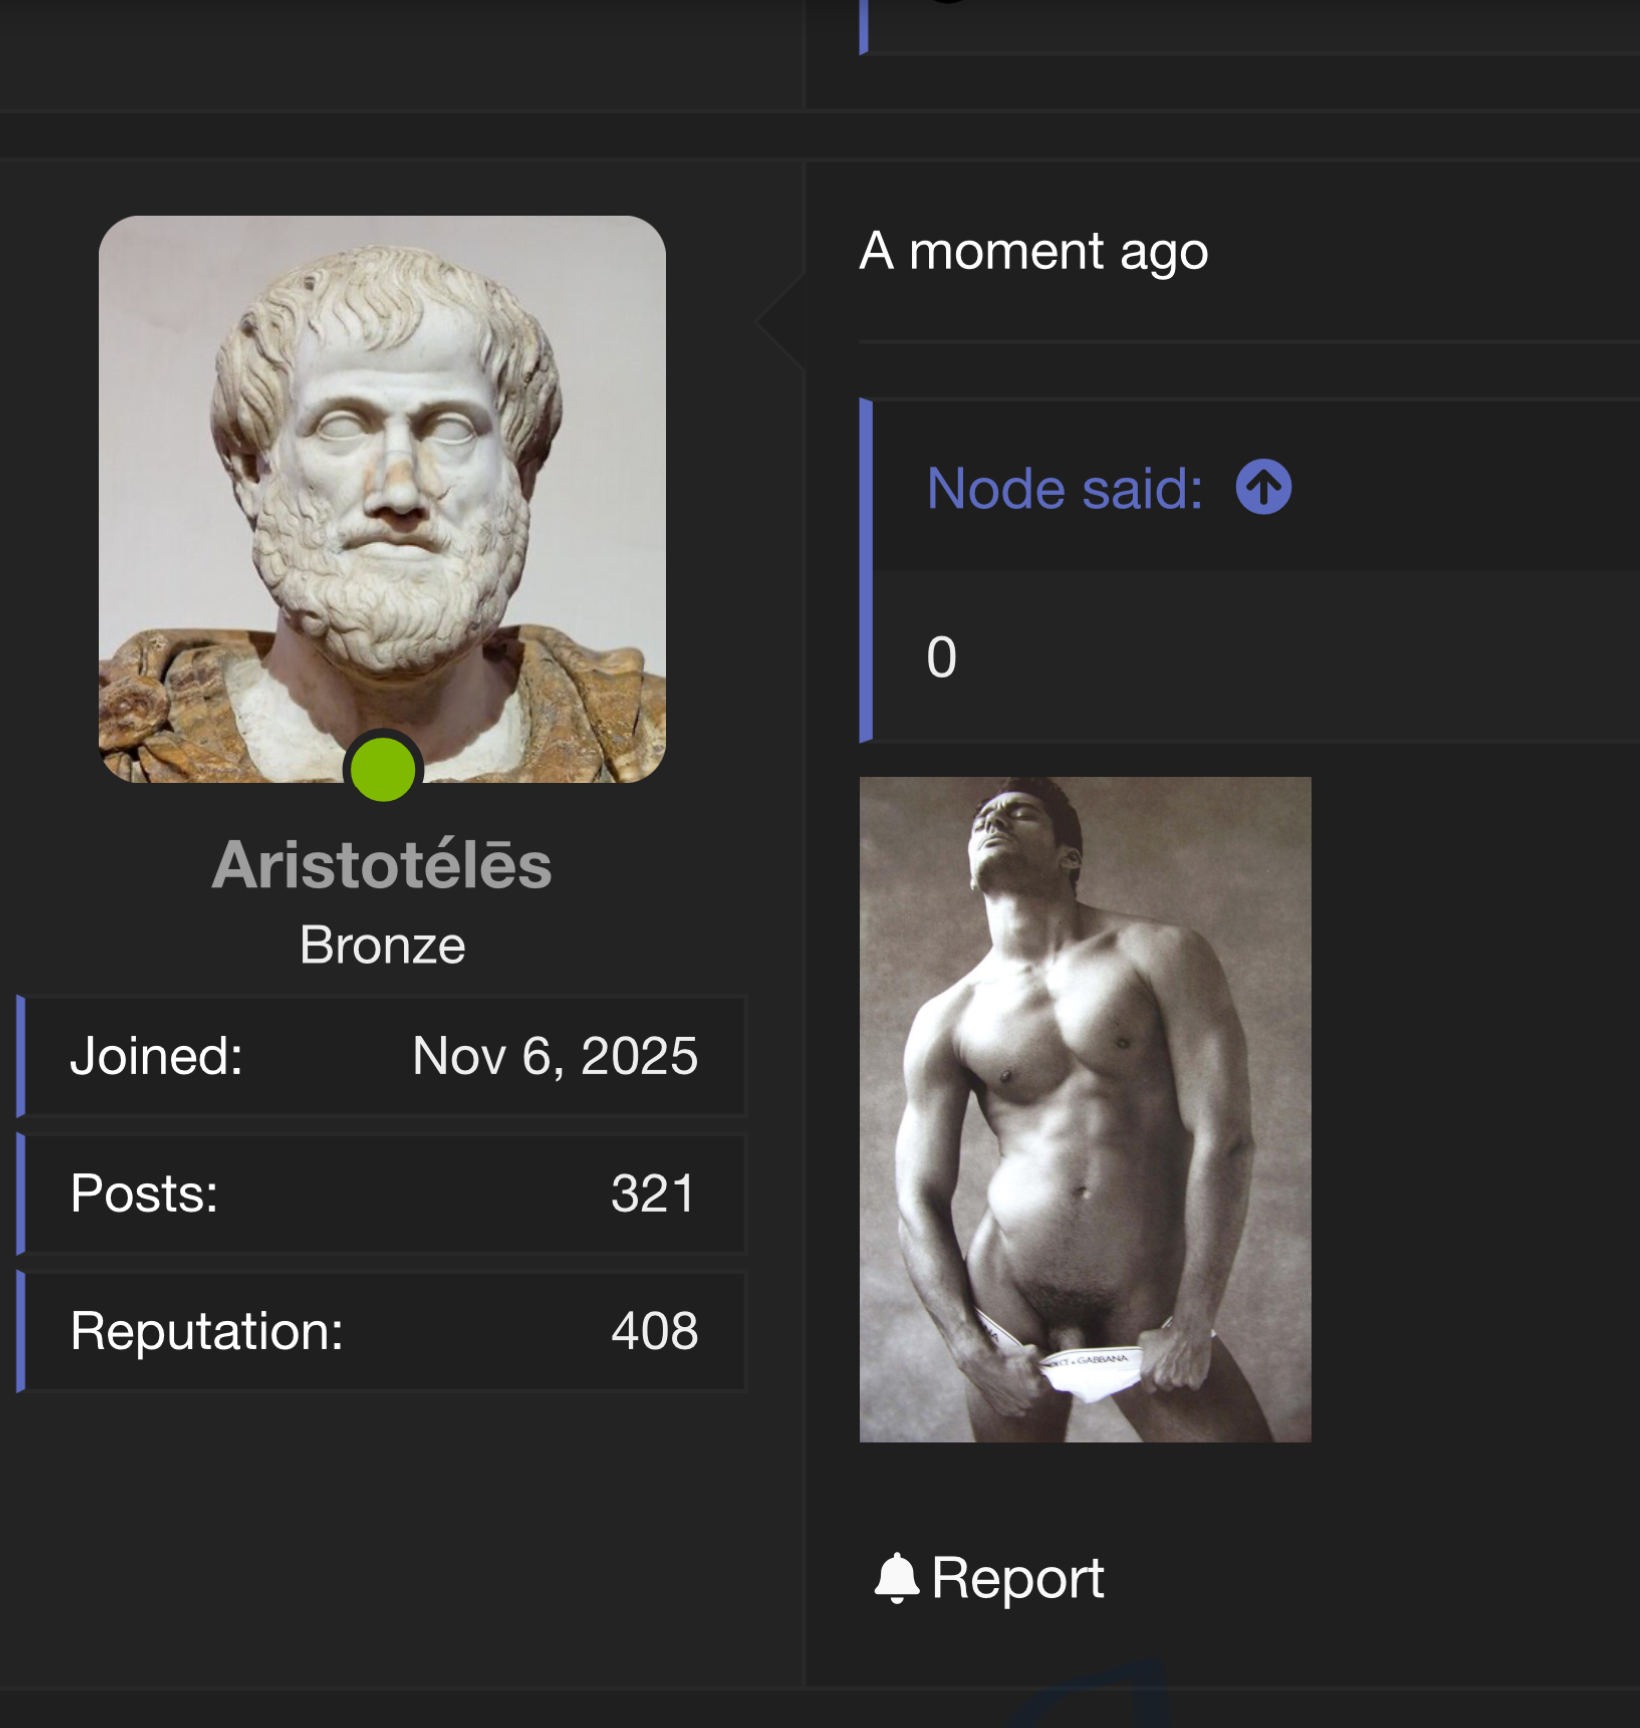The width and height of the screenshot is (1640, 1728).
Task: Click the quoted text "0"
Action: click(941, 658)
